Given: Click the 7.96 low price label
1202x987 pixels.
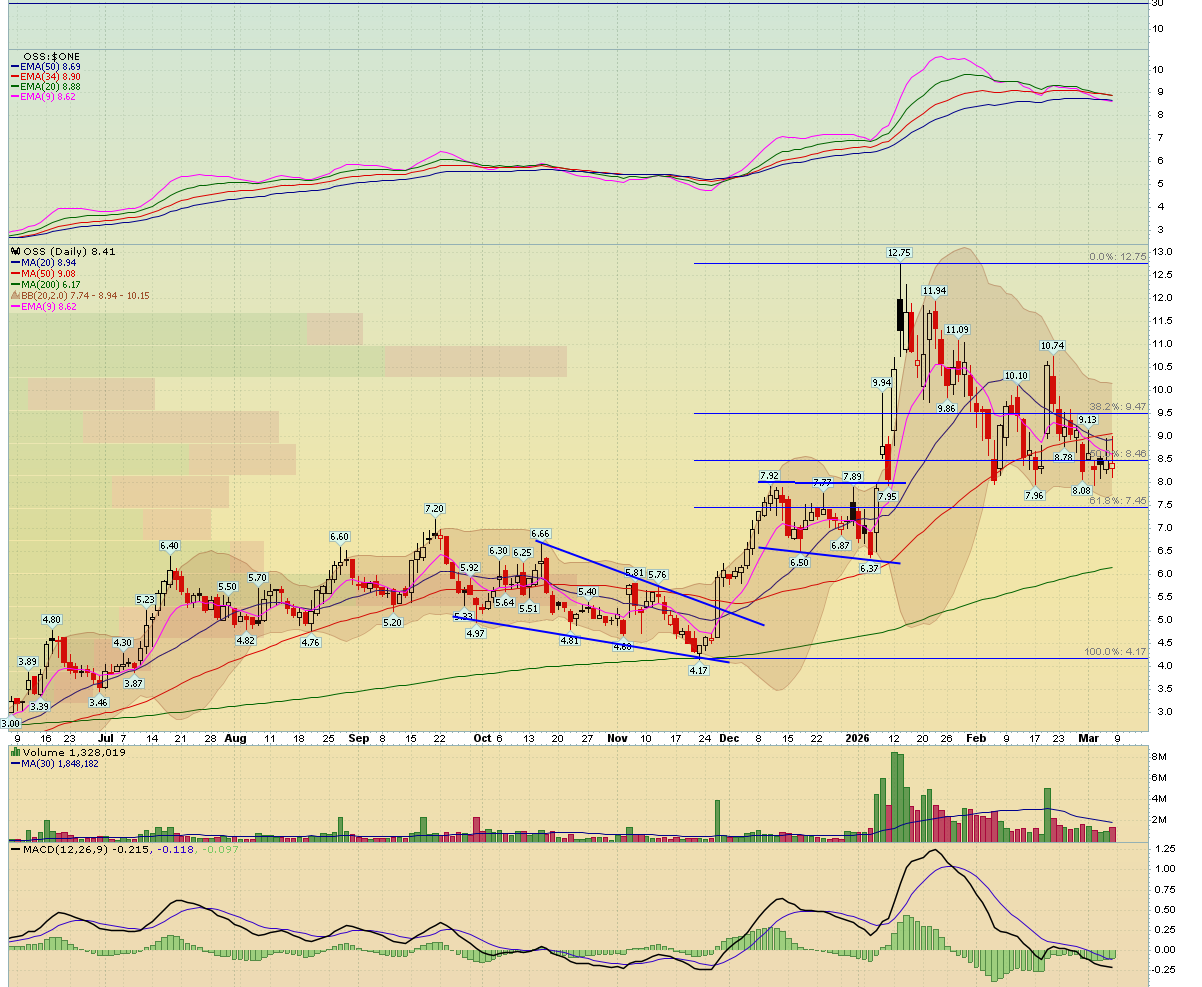Looking at the screenshot, I should tap(1034, 495).
